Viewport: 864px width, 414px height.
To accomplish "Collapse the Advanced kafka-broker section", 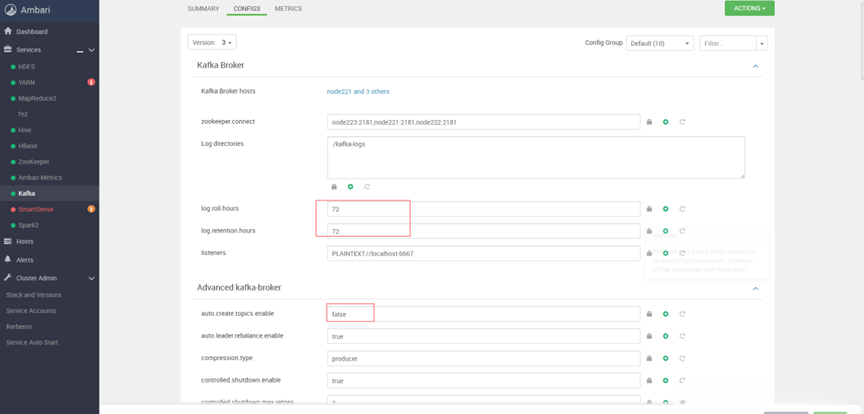I will (755, 288).
